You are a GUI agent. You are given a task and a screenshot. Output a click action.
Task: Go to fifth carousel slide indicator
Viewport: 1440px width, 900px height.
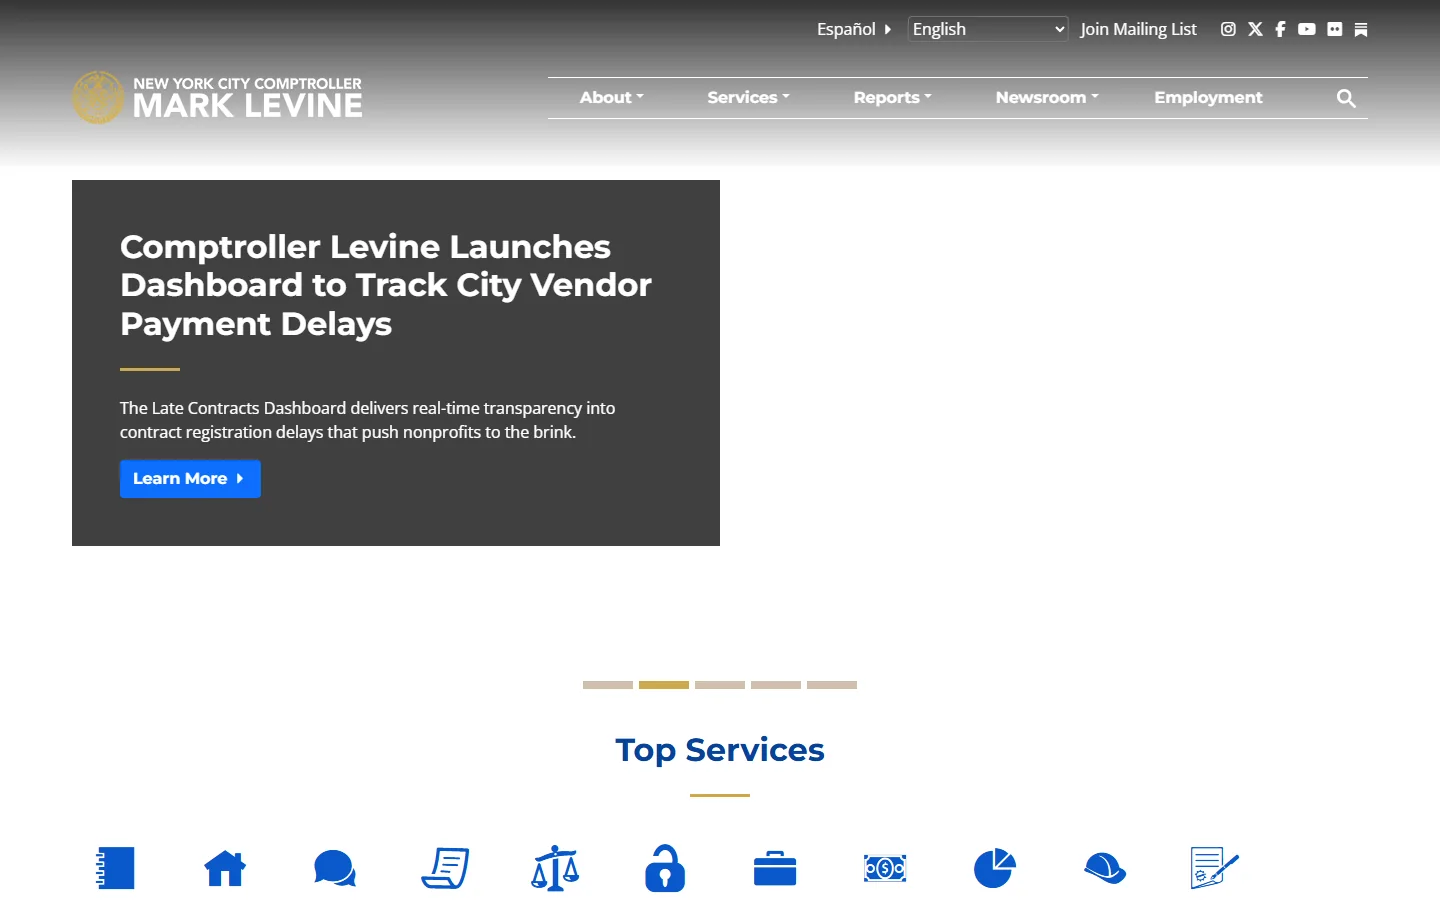[x=832, y=685]
